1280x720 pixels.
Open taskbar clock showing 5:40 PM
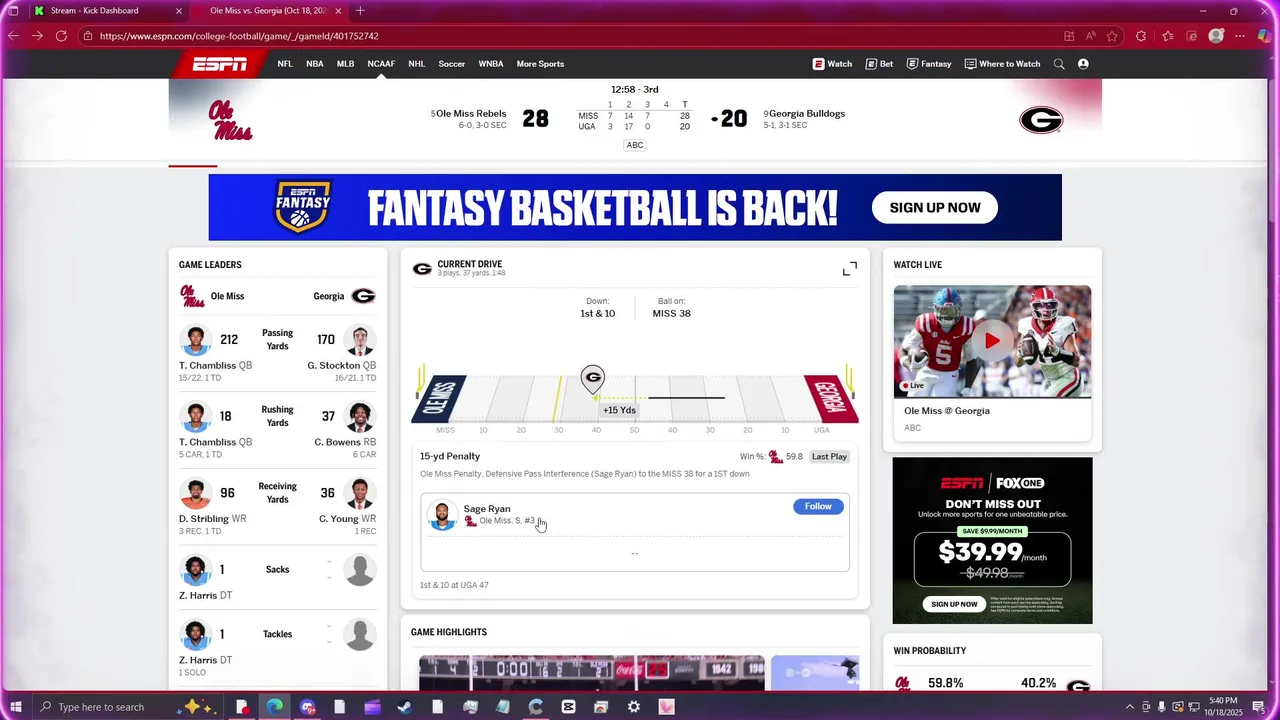1223,707
